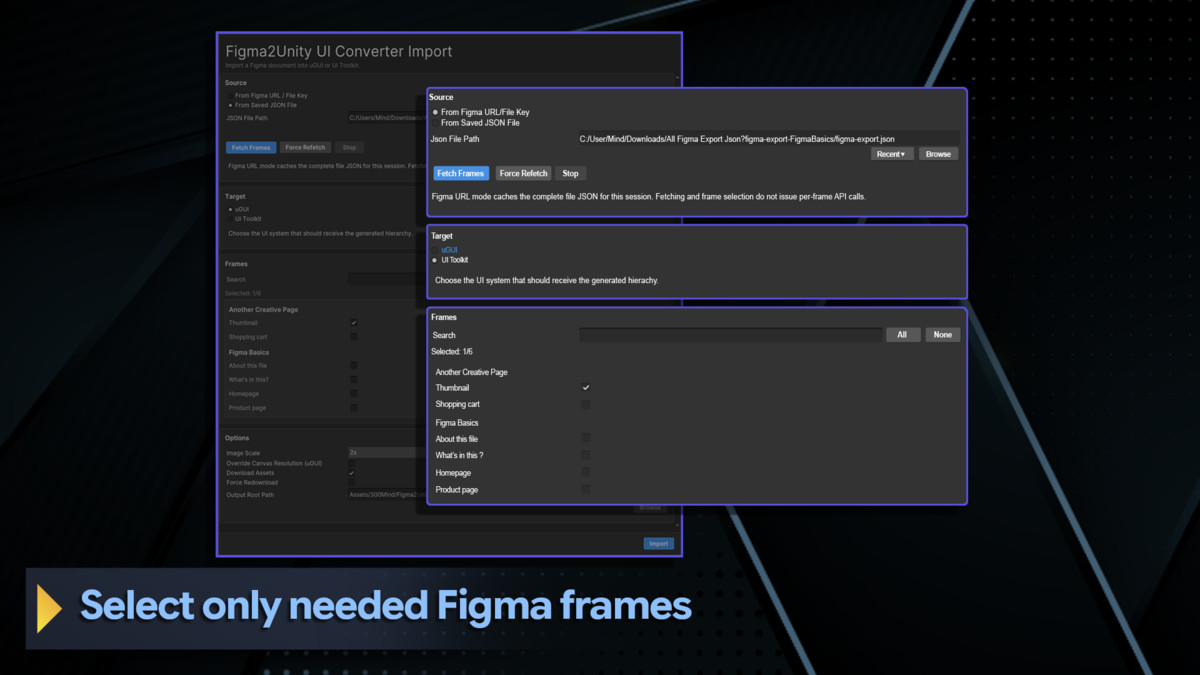
Task: Toggle Shopping cart checkbox in dimmed background window
Action: (354, 337)
